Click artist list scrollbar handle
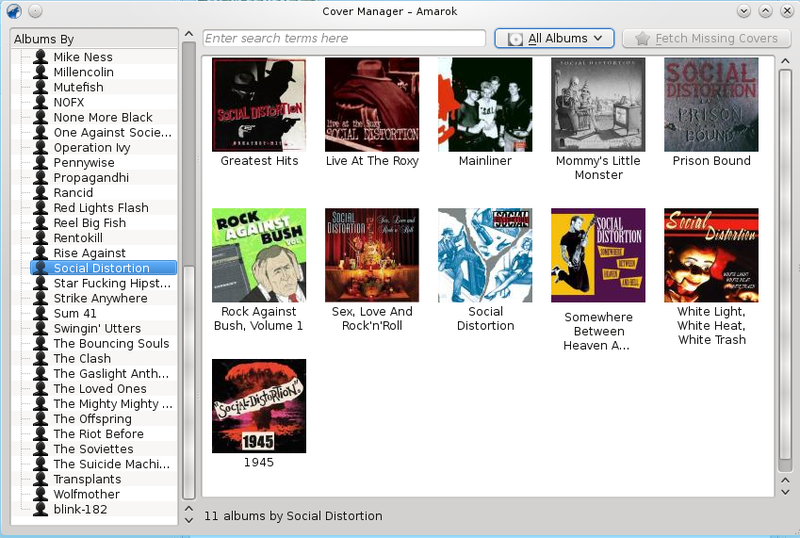Viewport: 800px width, 538px height. (189, 382)
